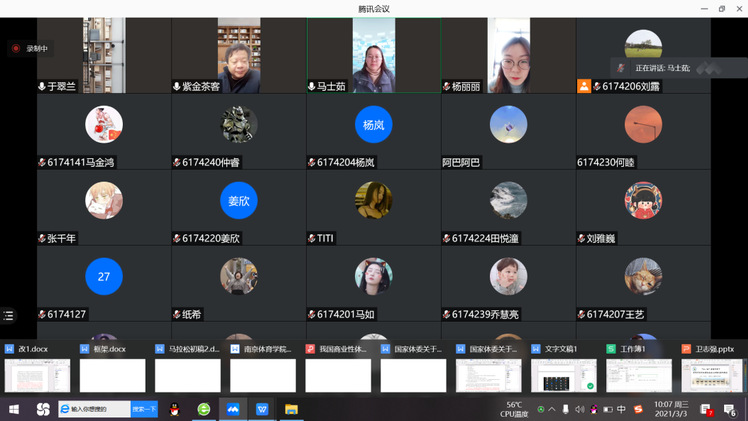Open QQ penguin icon in taskbar

coord(174,409)
